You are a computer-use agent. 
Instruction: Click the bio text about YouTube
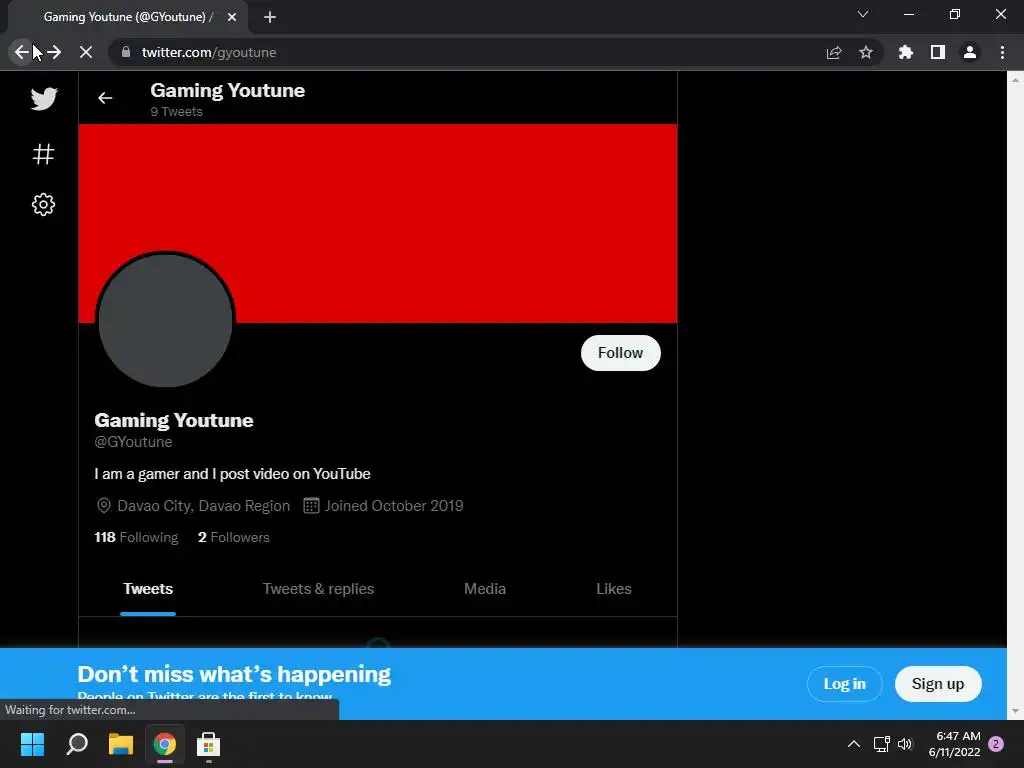tap(232, 474)
